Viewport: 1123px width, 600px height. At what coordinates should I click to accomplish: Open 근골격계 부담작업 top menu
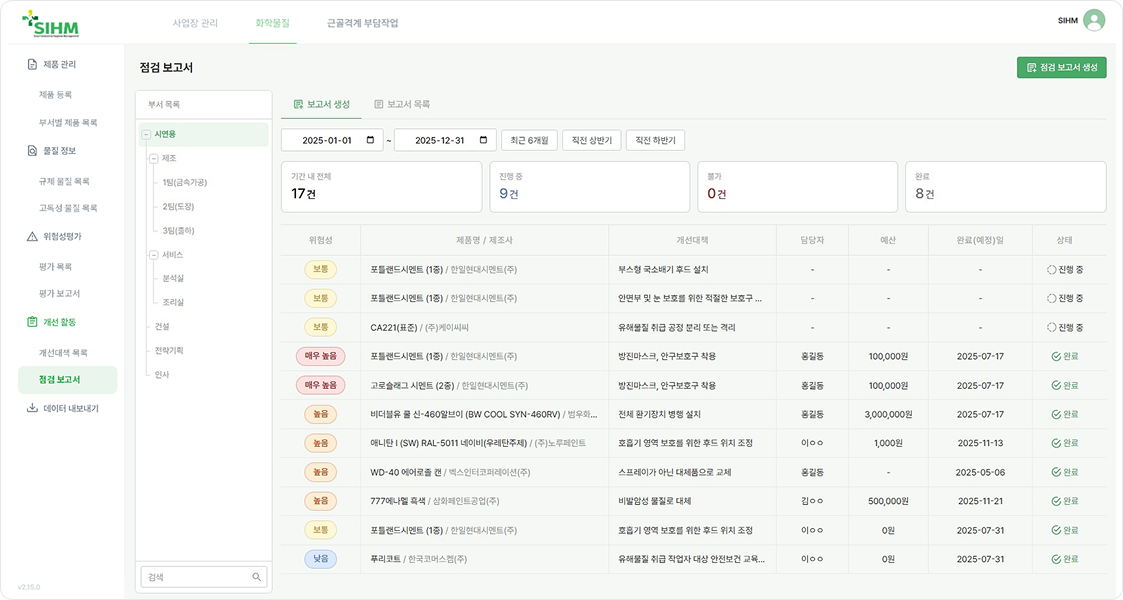tap(362, 23)
